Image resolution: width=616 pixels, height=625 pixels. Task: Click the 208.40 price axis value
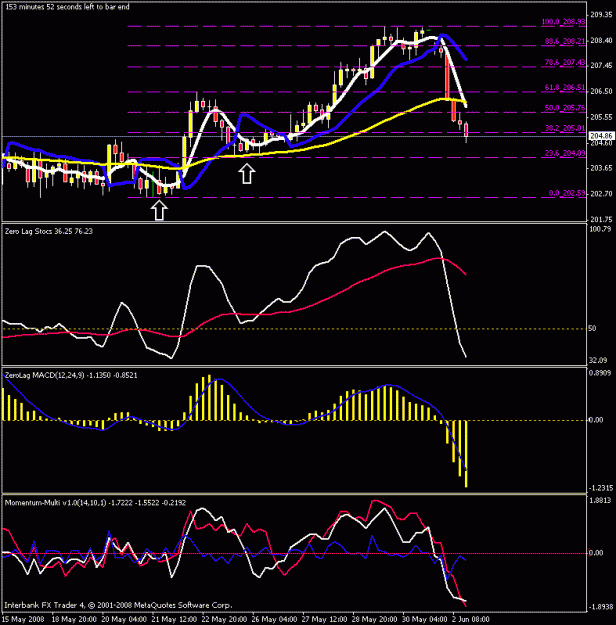pyautogui.click(x=601, y=40)
